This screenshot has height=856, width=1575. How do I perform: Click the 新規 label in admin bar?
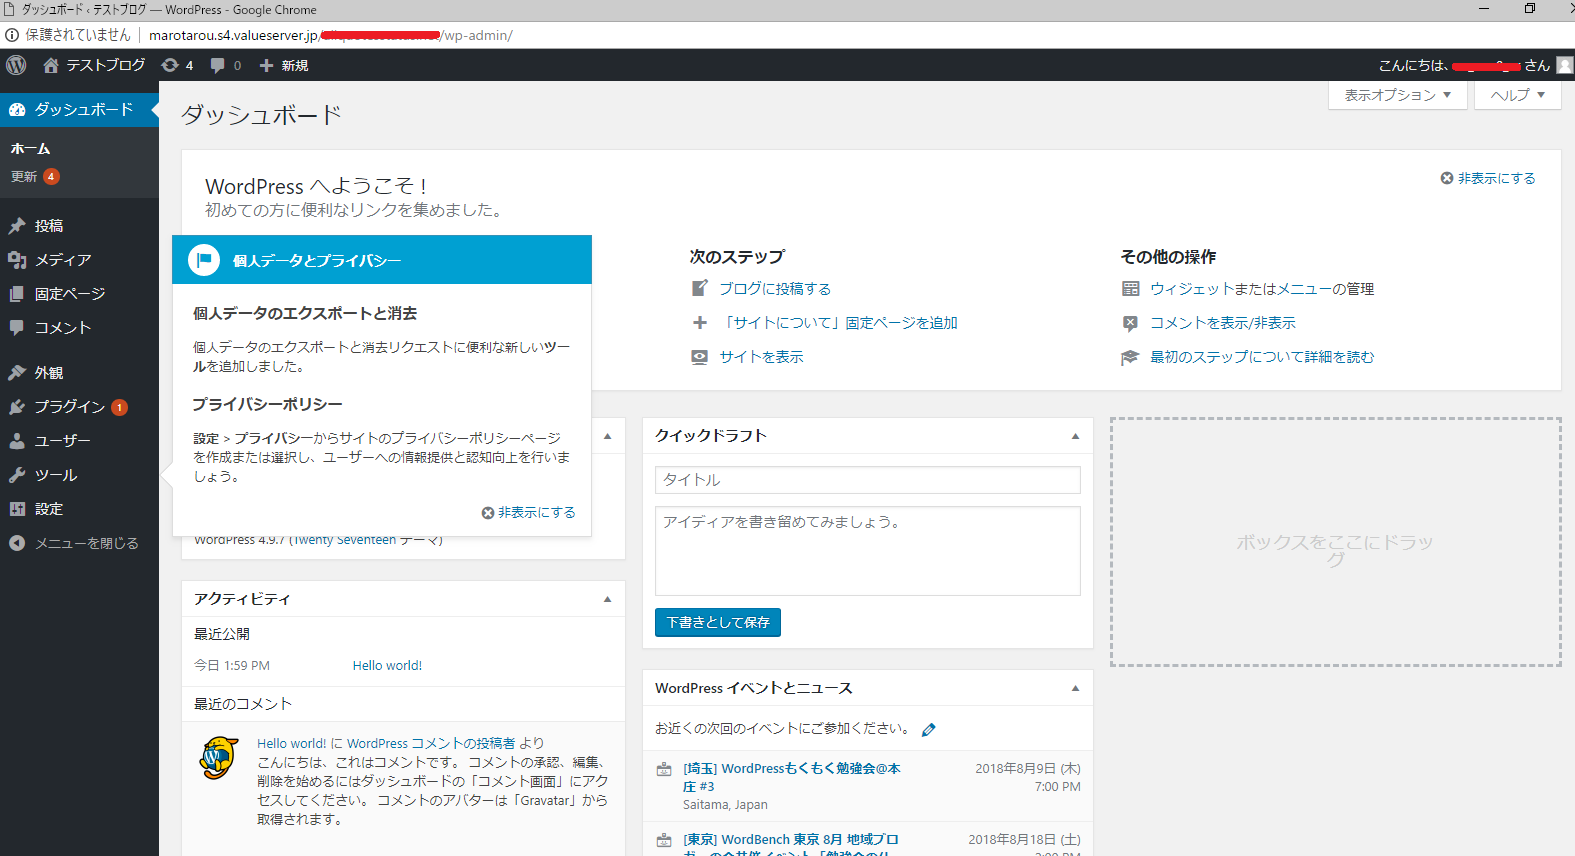pyautogui.click(x=295, y=65)
